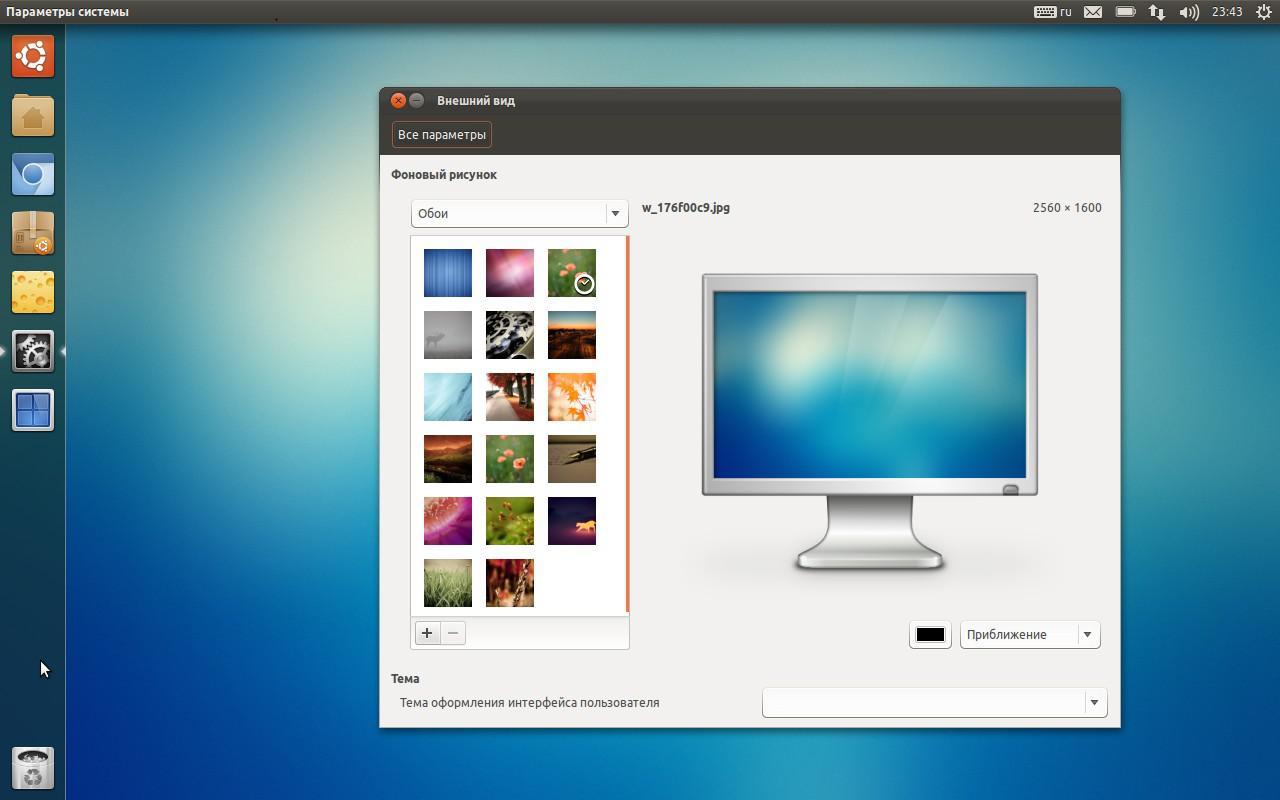Launch Chromium browser from the launcher
This screenshot has width=1280, height=800.
tap(32, 174)
